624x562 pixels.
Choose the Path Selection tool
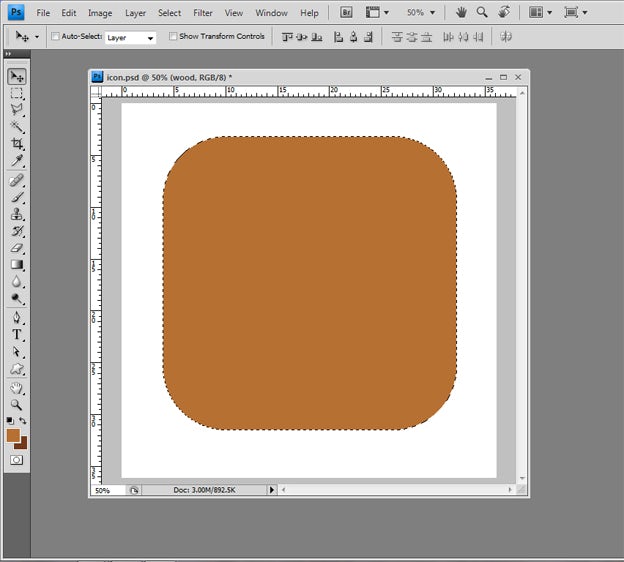17,352
